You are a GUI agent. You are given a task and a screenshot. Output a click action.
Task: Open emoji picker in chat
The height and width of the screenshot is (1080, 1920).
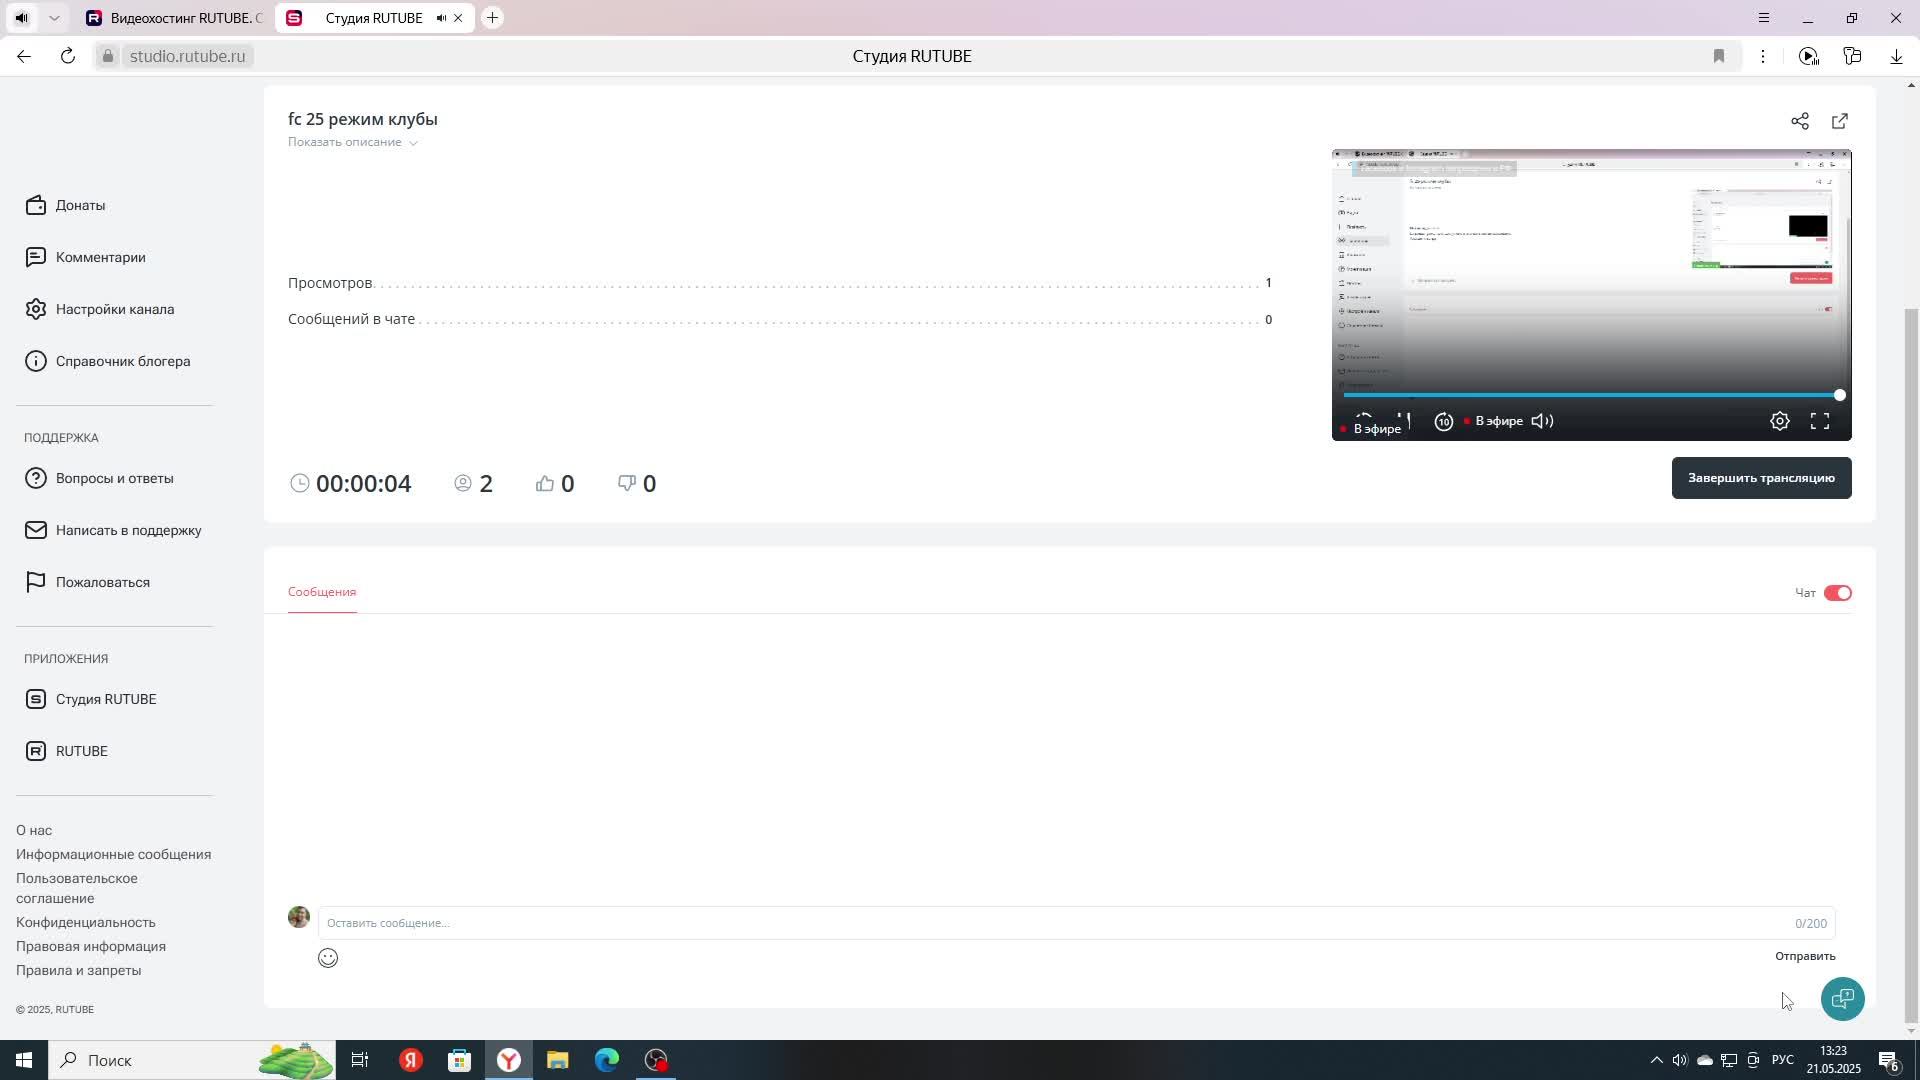[x=328, y=958]
